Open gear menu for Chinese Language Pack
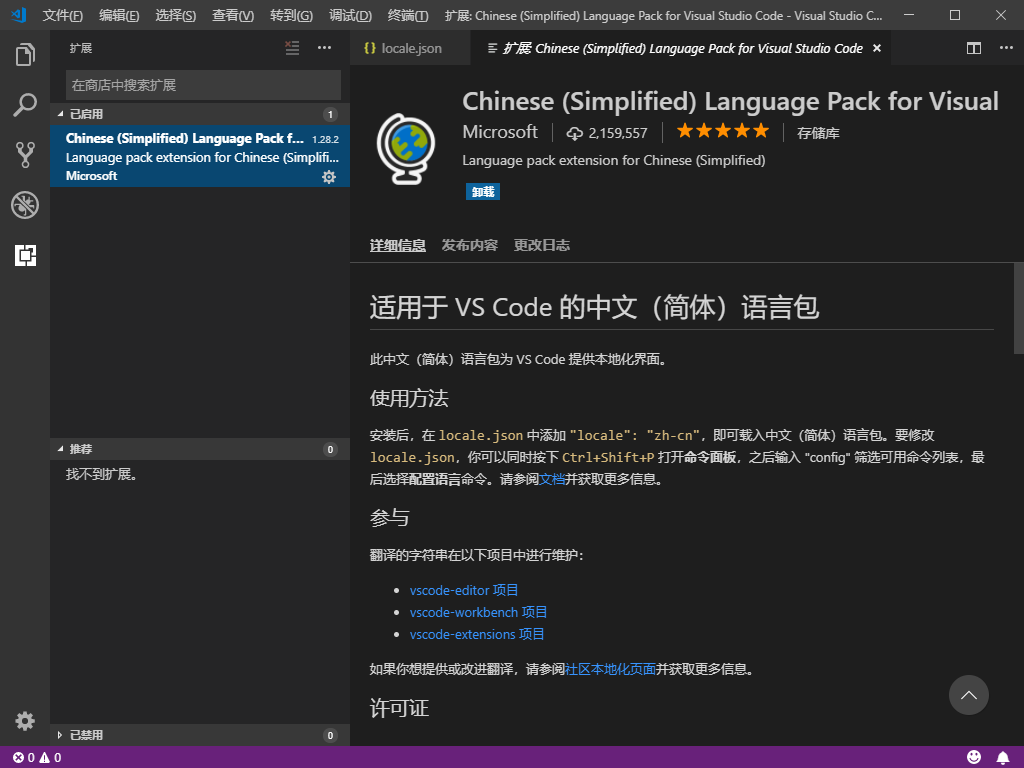This screenshot has width=1024, height=768. click(x=328, y=177)
